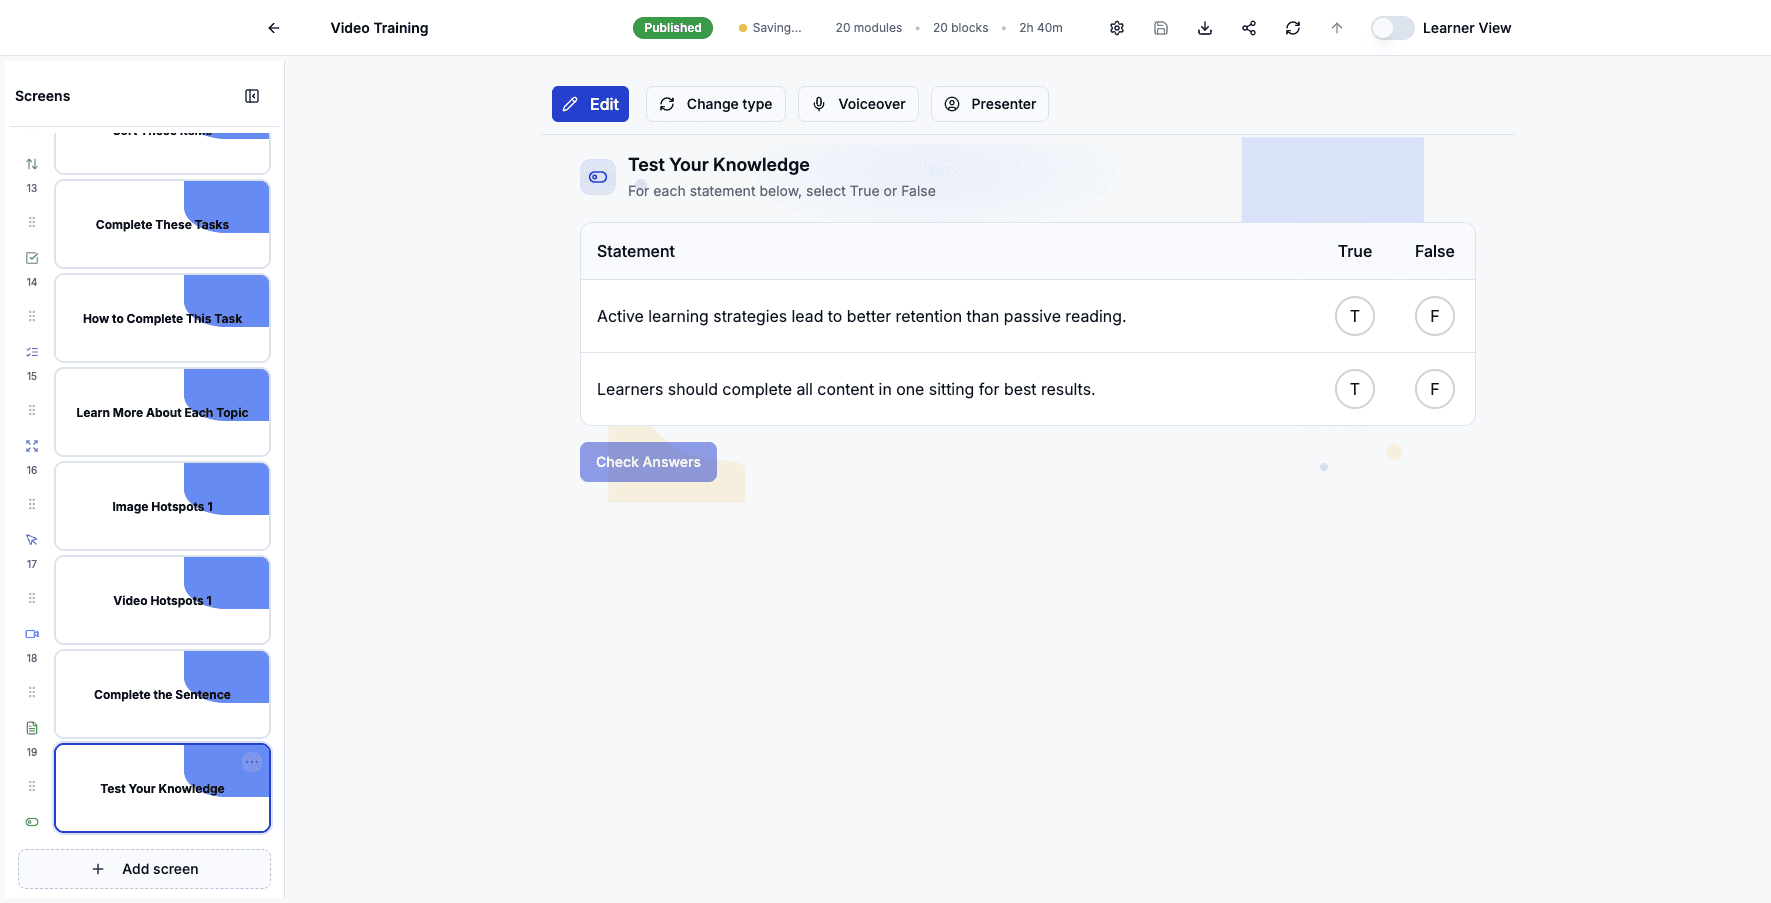Image resolution: width=1771 pixels, height=903 pixels.
Task: Open the Change type menu
Action: tap(716, 104)
